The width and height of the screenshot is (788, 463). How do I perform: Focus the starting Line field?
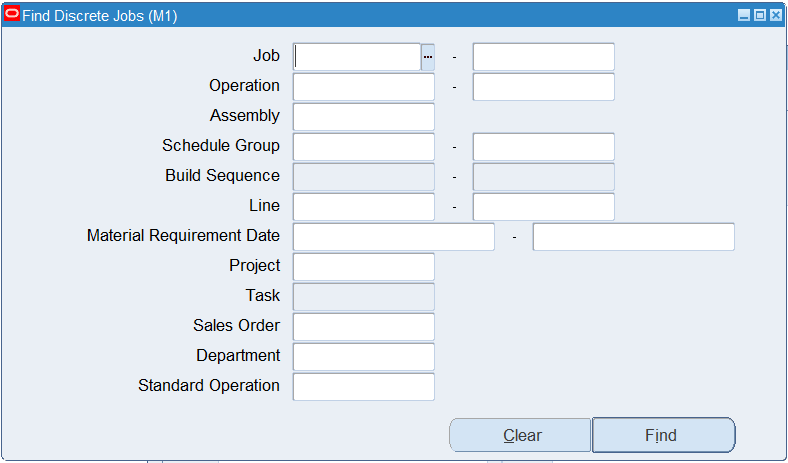tap(363, 207)
